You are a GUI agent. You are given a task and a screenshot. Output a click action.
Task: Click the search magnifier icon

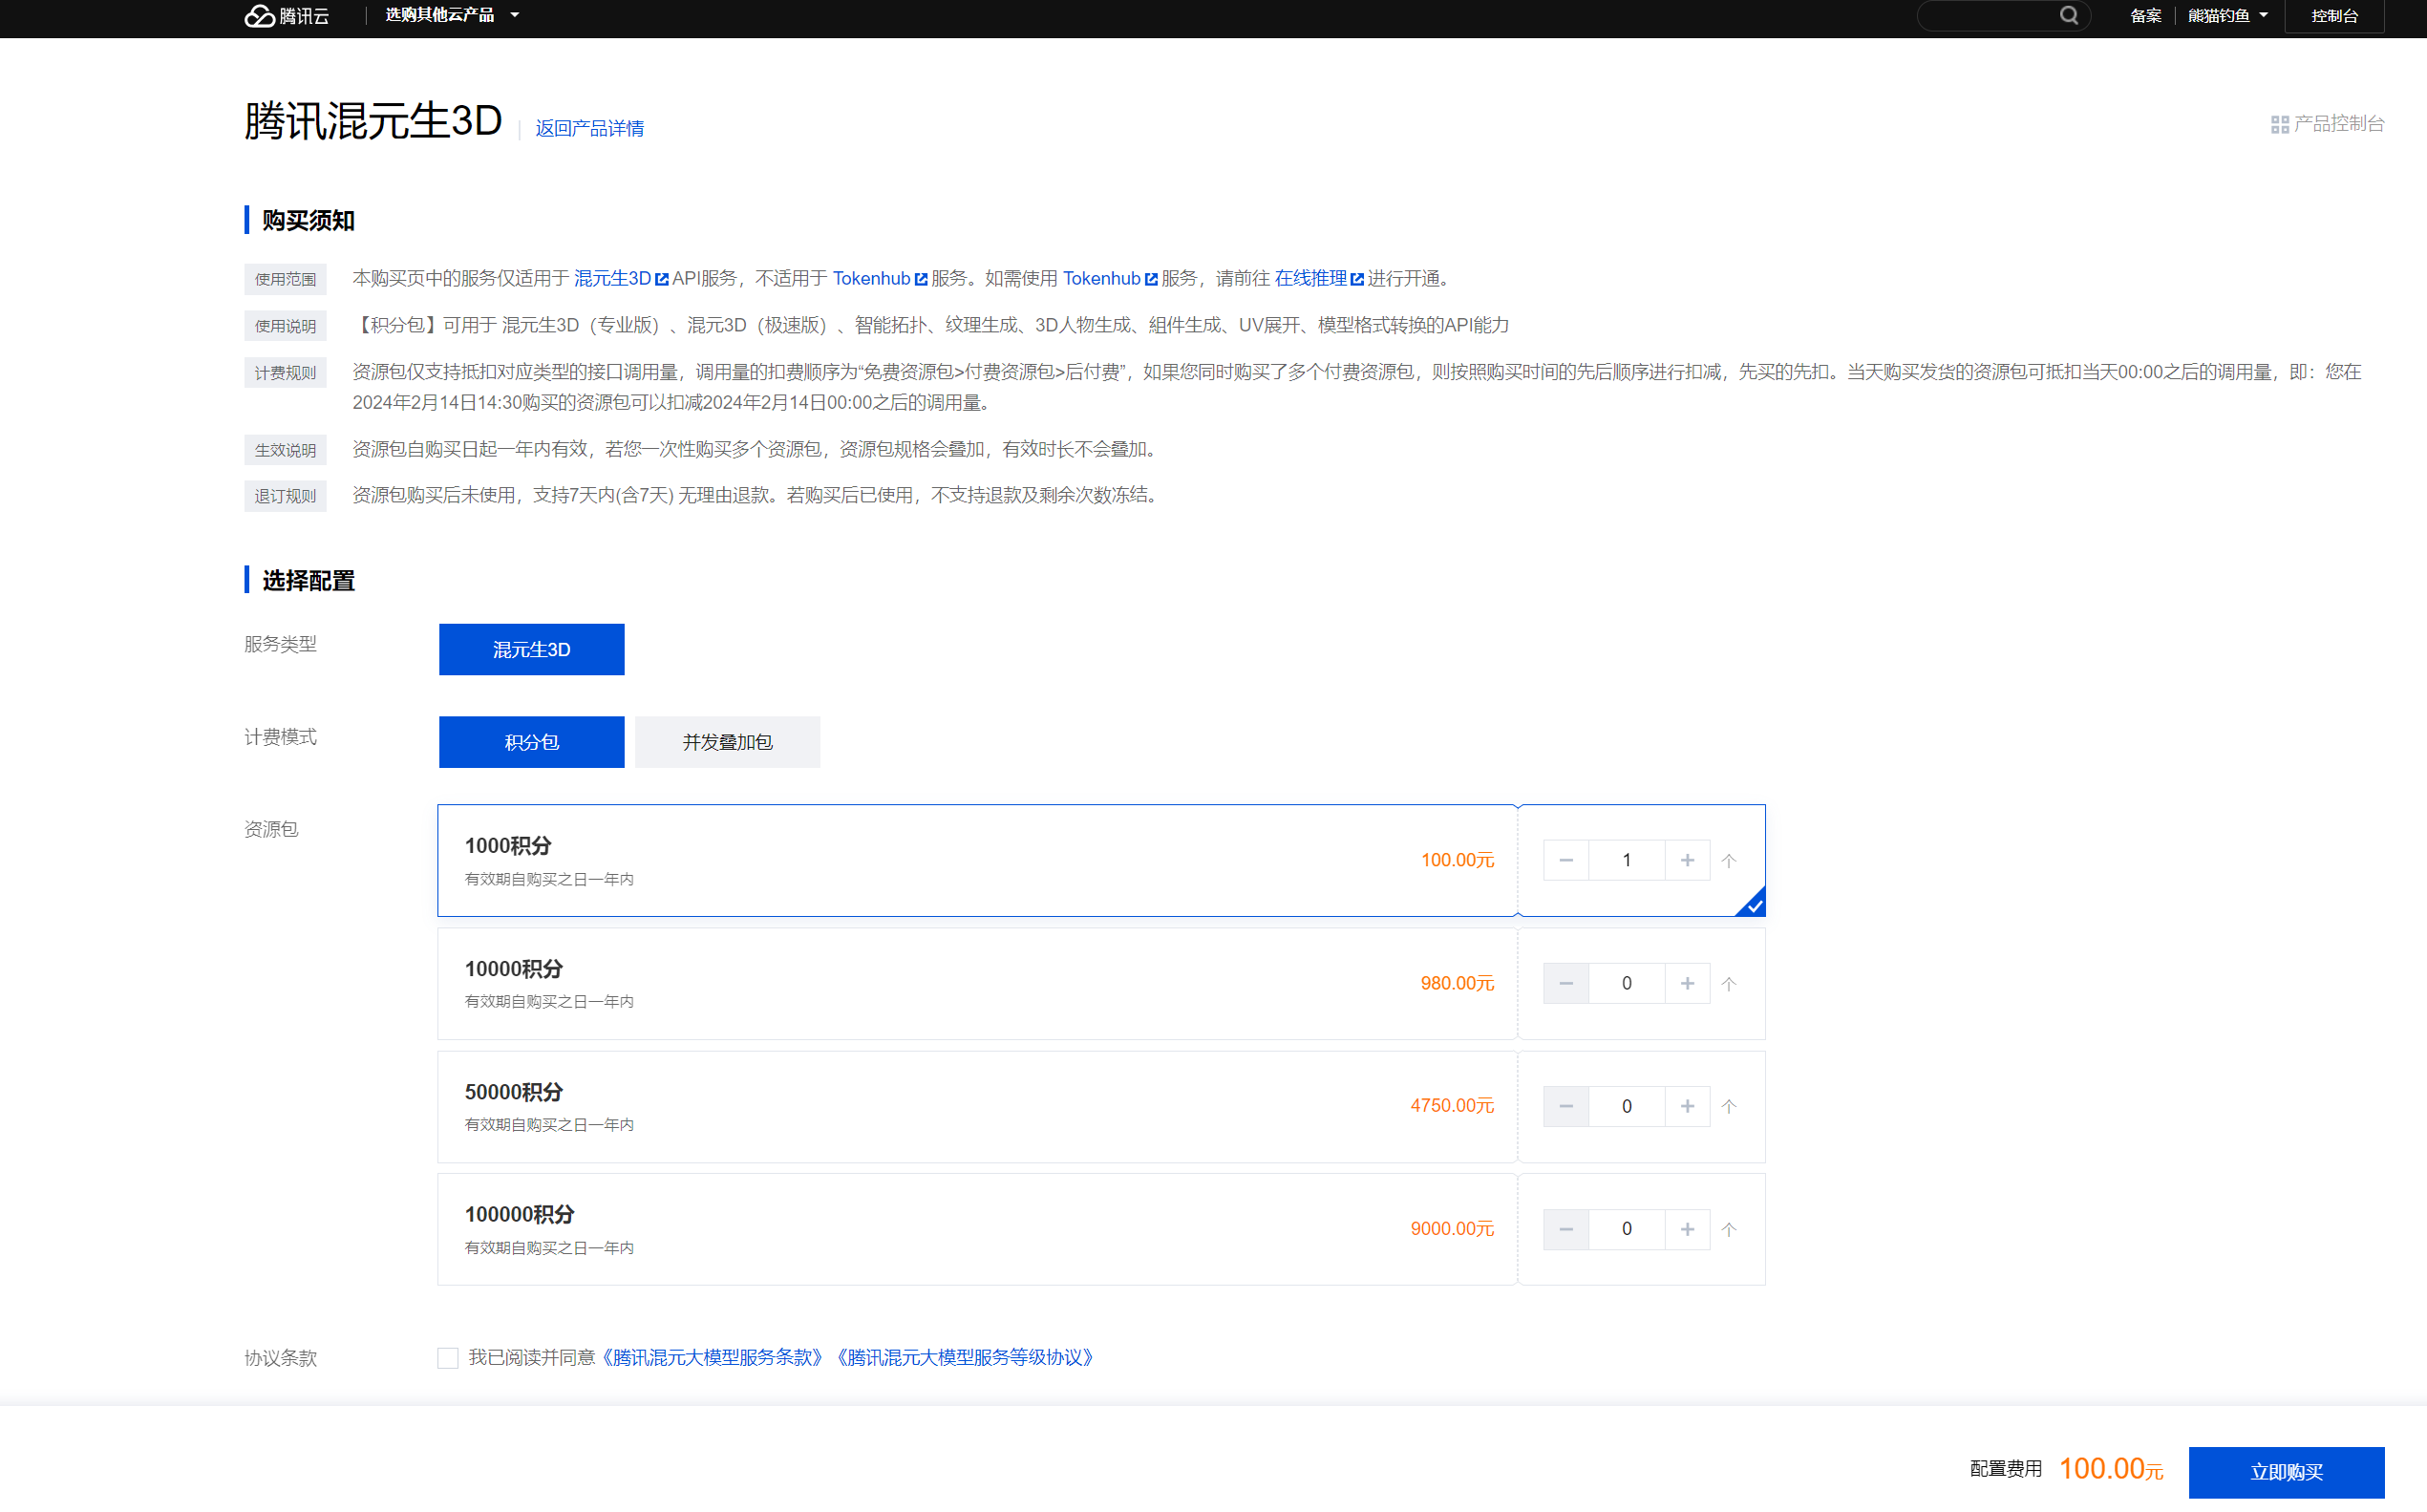pyautogui.click(x=2068, y=15)
